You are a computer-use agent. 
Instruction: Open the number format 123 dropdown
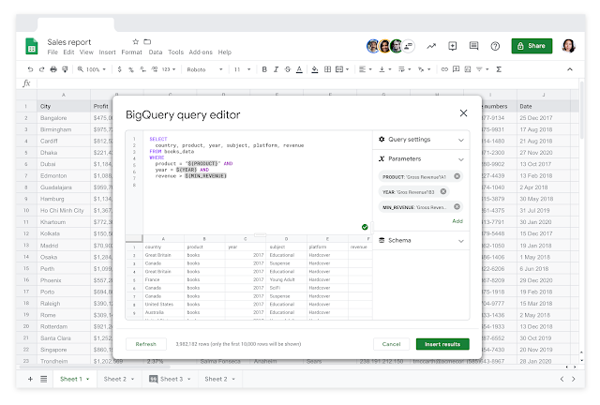[168, 69]
